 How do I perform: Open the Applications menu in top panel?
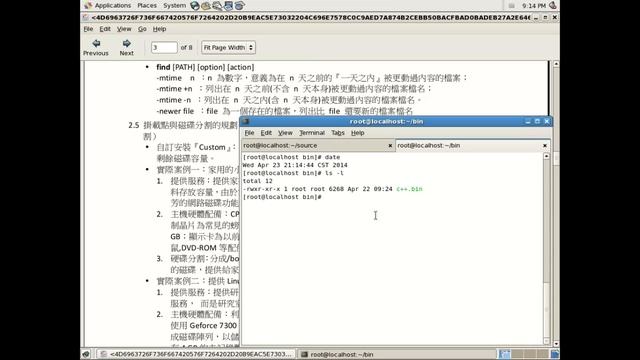click(108, 5)
